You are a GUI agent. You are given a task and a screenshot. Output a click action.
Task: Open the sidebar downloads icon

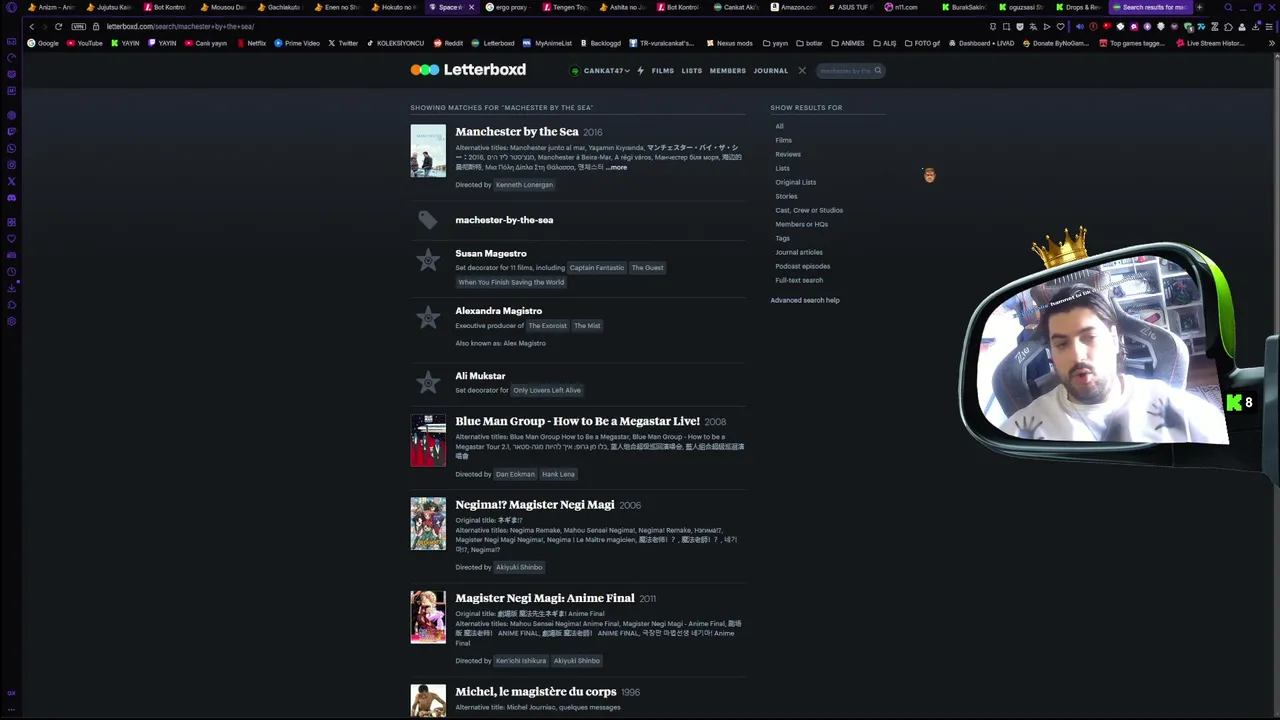click(x=11, y=288)
